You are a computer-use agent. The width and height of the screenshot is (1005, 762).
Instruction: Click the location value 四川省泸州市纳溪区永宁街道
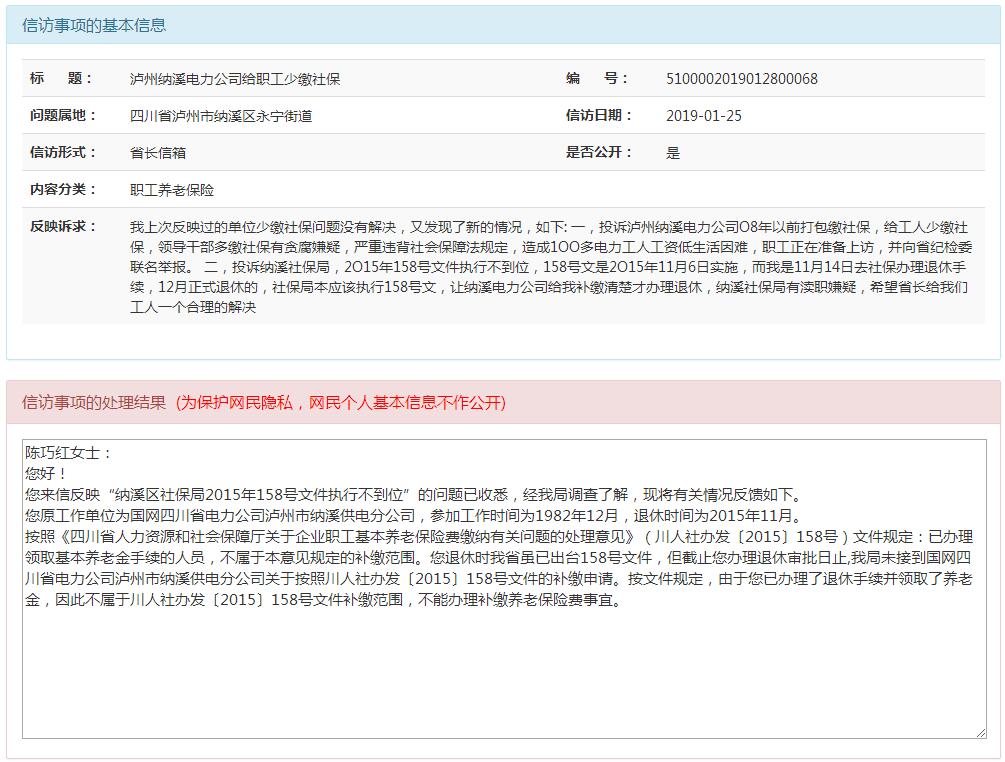(221, 116)
